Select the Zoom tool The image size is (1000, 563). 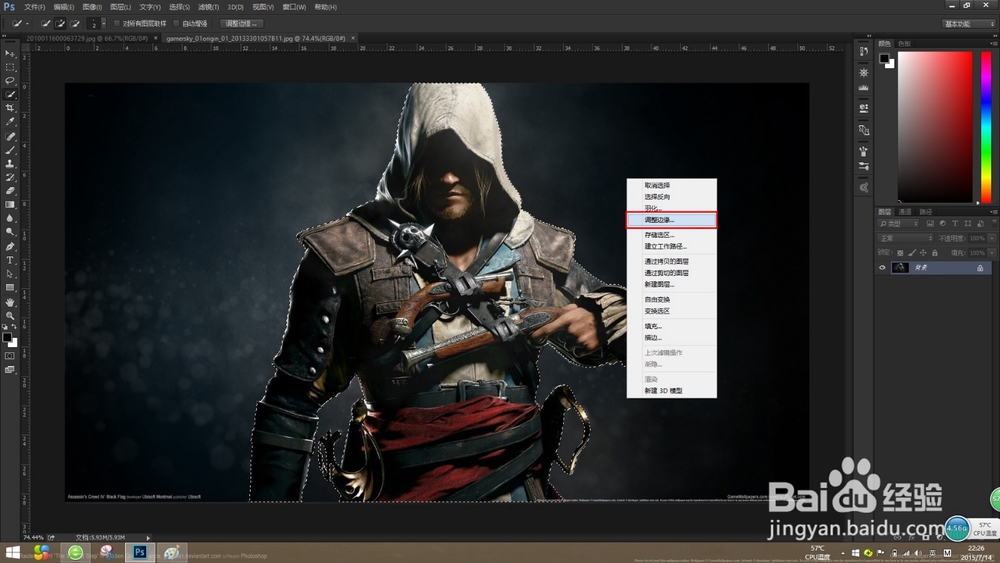coord(10,316)
